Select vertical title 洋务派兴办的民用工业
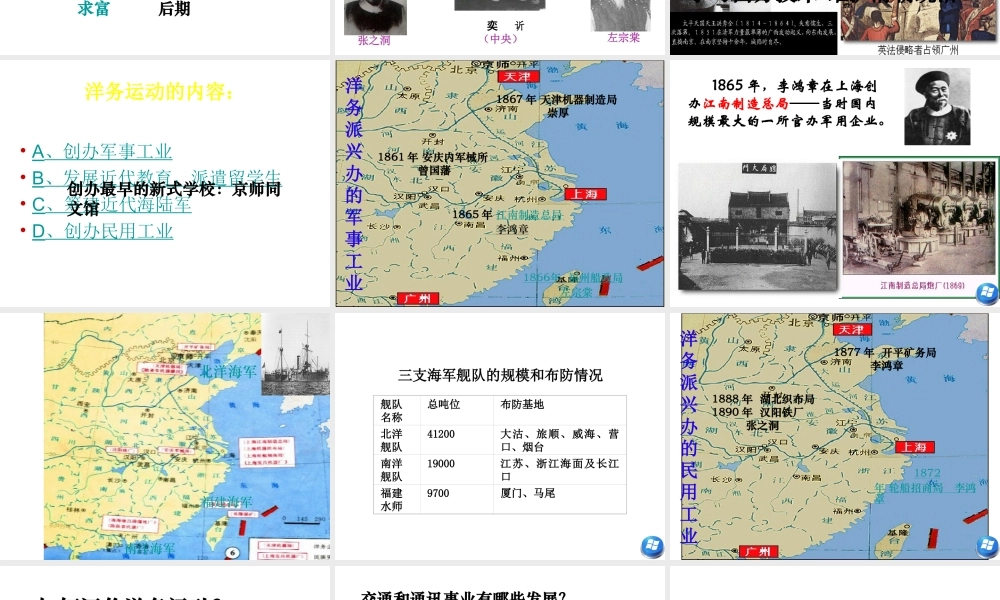 coord(689,437)
